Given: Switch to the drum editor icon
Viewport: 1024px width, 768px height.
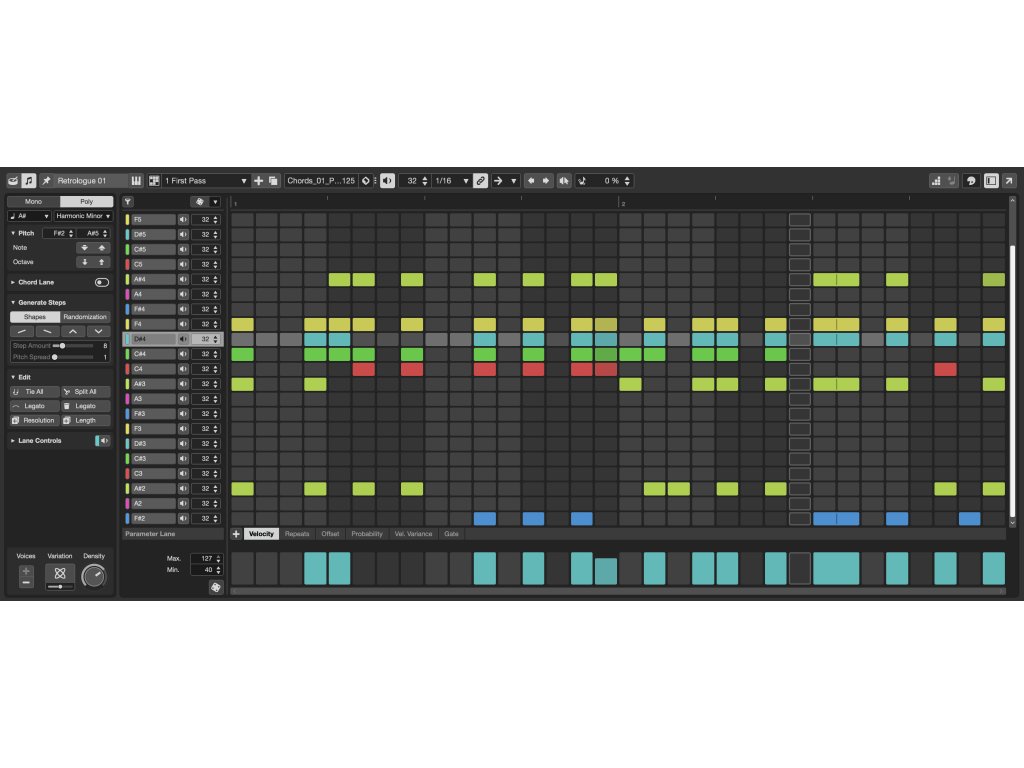Looking at the screenshot, I should tap(13, 181).
